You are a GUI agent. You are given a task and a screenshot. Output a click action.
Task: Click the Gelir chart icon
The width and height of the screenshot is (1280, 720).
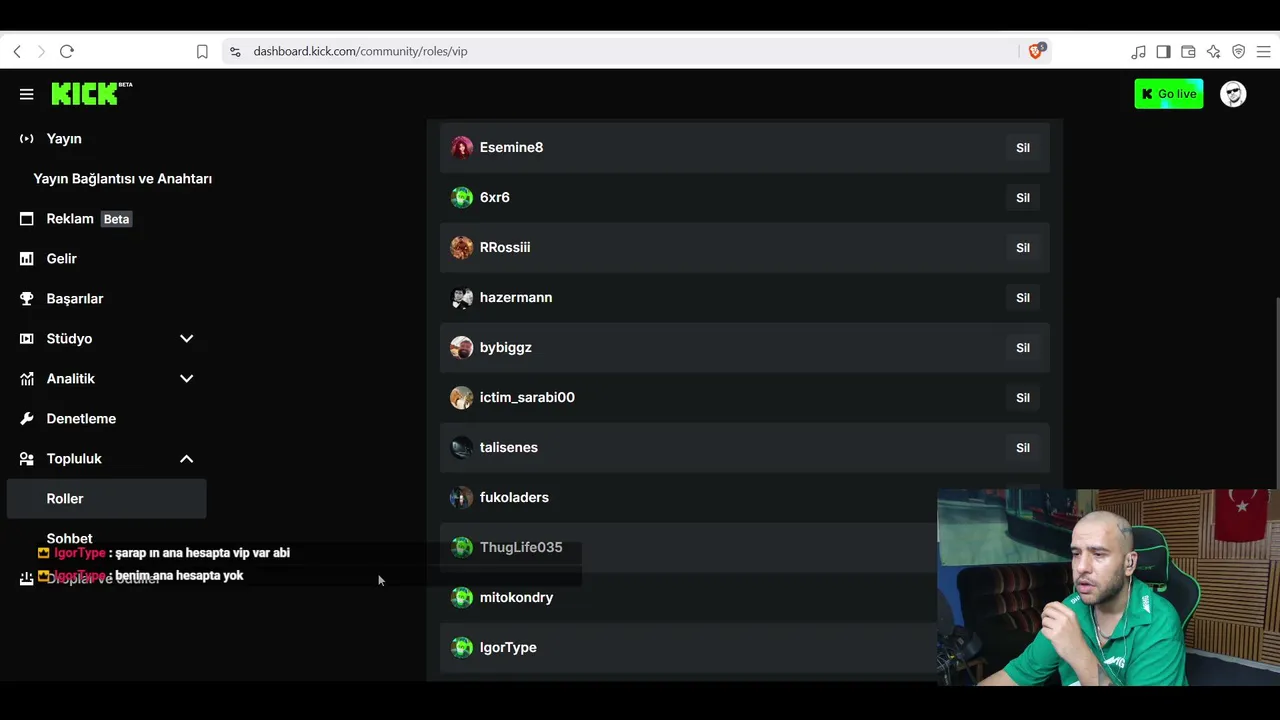tap(27, 259)
